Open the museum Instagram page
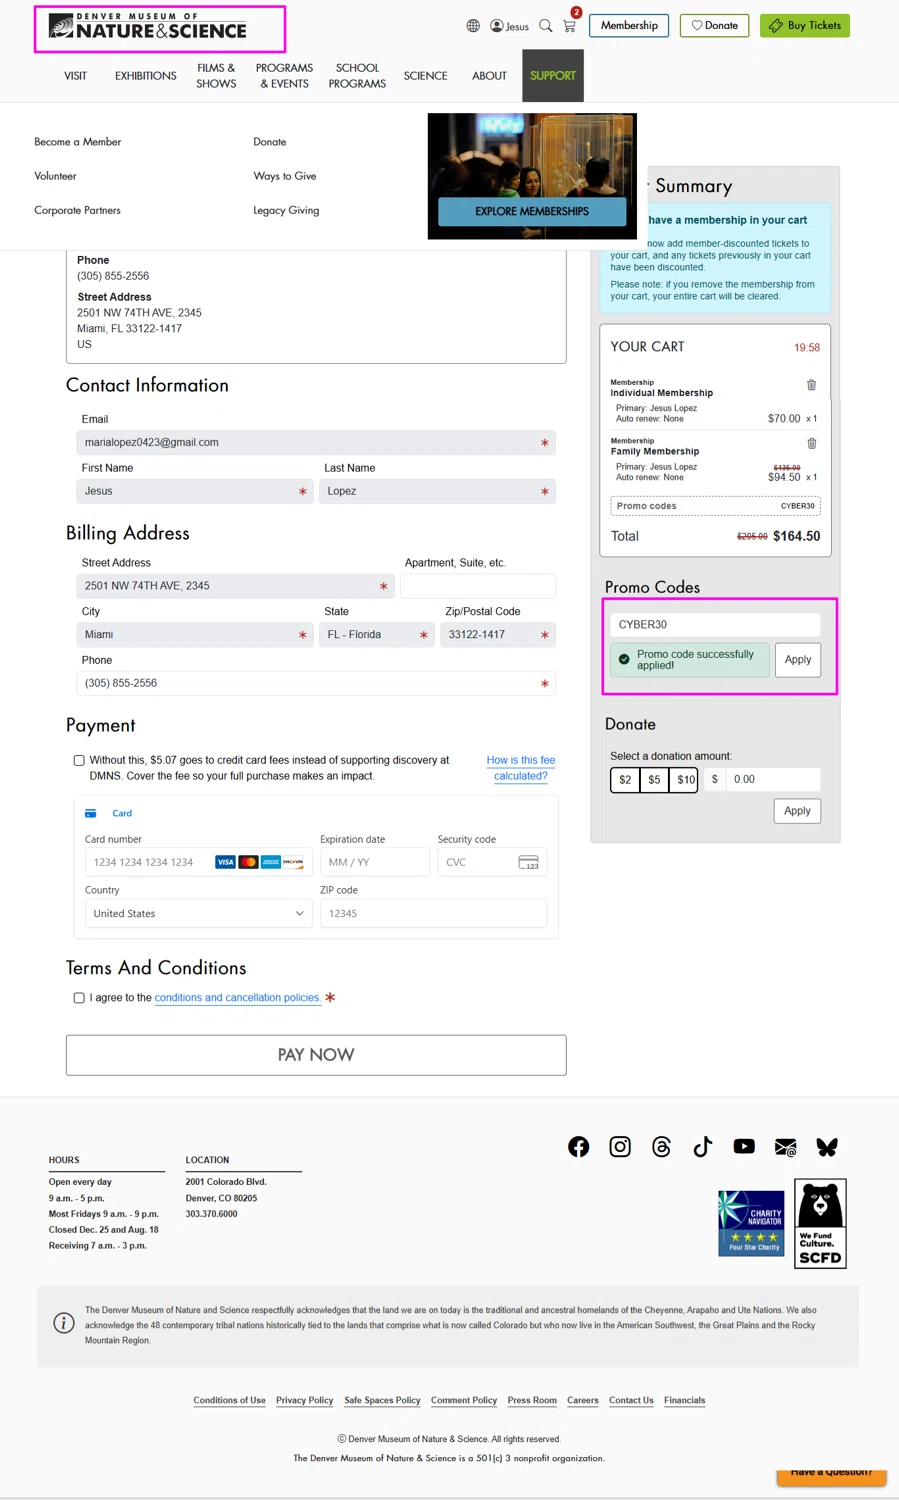 [x=620, y=1147]
